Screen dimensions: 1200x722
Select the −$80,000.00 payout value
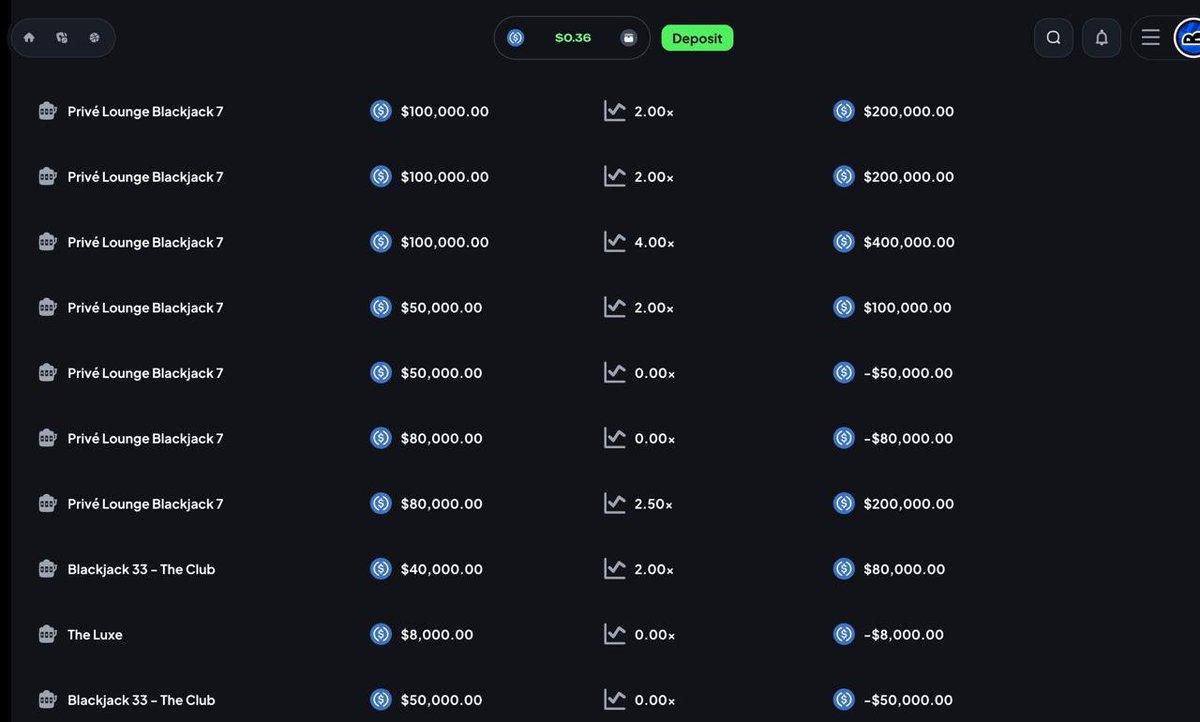(908, 438)
